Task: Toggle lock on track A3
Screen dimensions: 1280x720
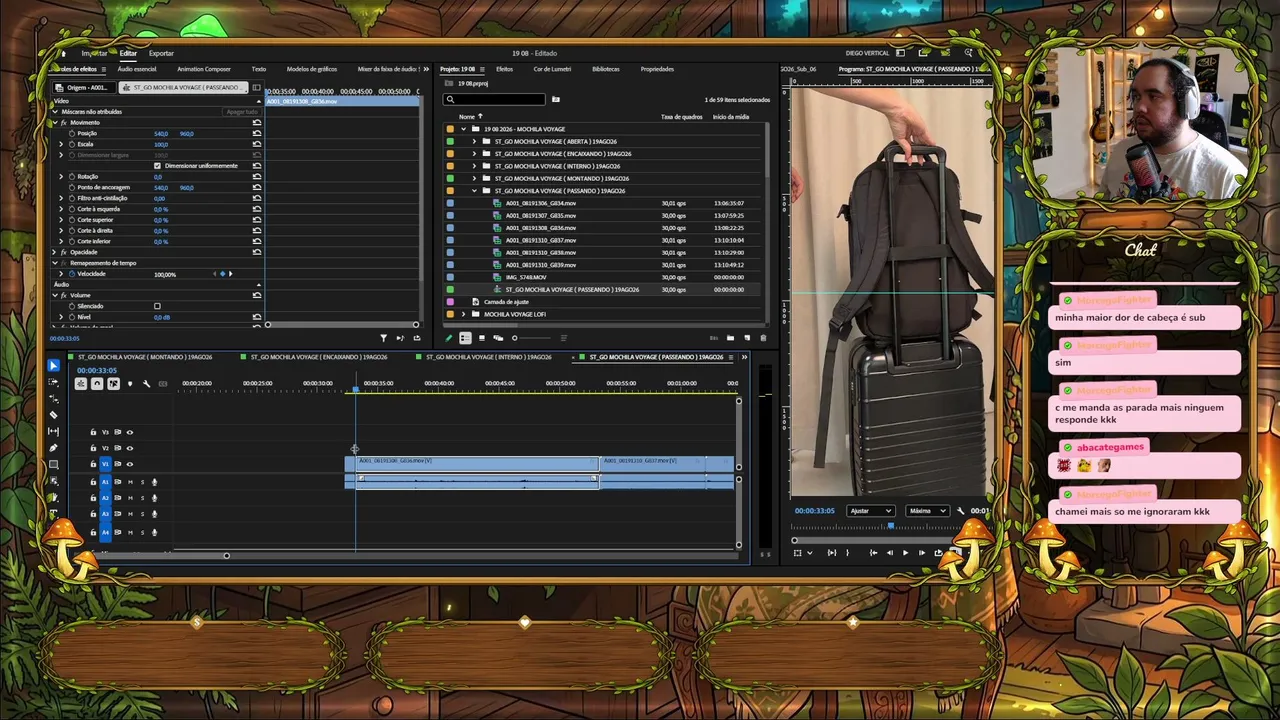Action: pyautogui.click(x=93, y=514)
